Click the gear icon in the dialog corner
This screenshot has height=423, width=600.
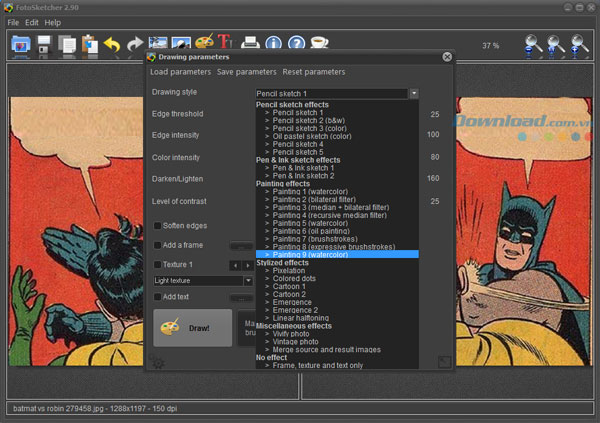click(157, 362)
